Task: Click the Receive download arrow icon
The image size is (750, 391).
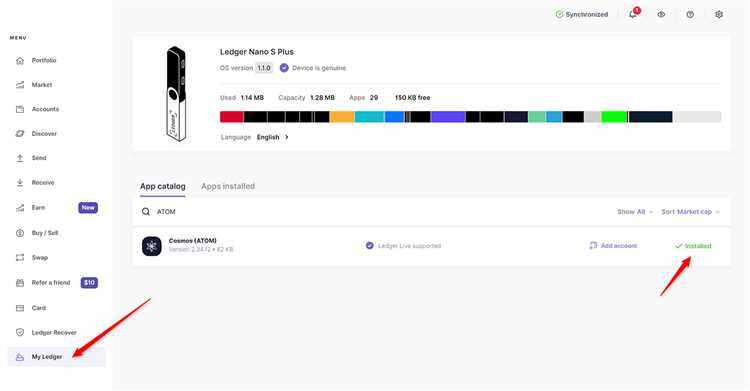Action: [20, 182]
